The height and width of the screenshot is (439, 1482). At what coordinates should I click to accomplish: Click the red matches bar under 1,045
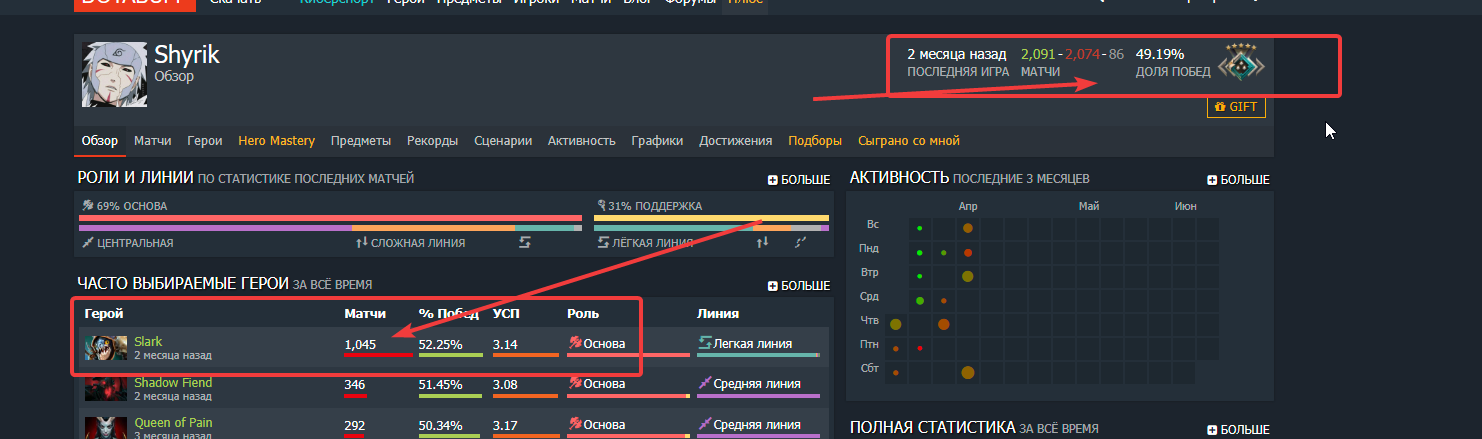click(377, 355)
